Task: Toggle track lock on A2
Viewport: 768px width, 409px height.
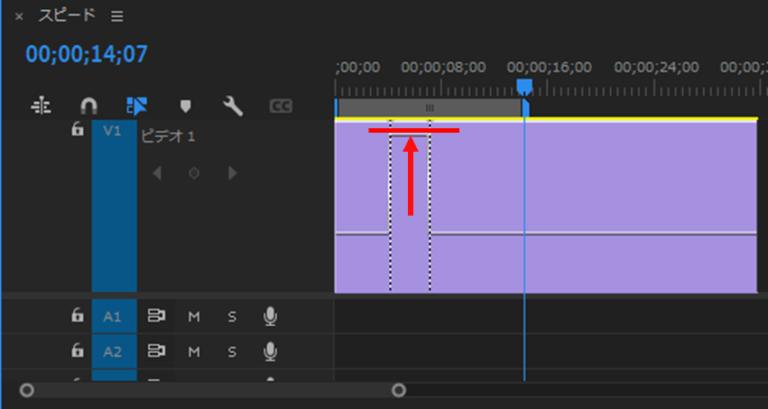Action: click(x=77, y=351)
